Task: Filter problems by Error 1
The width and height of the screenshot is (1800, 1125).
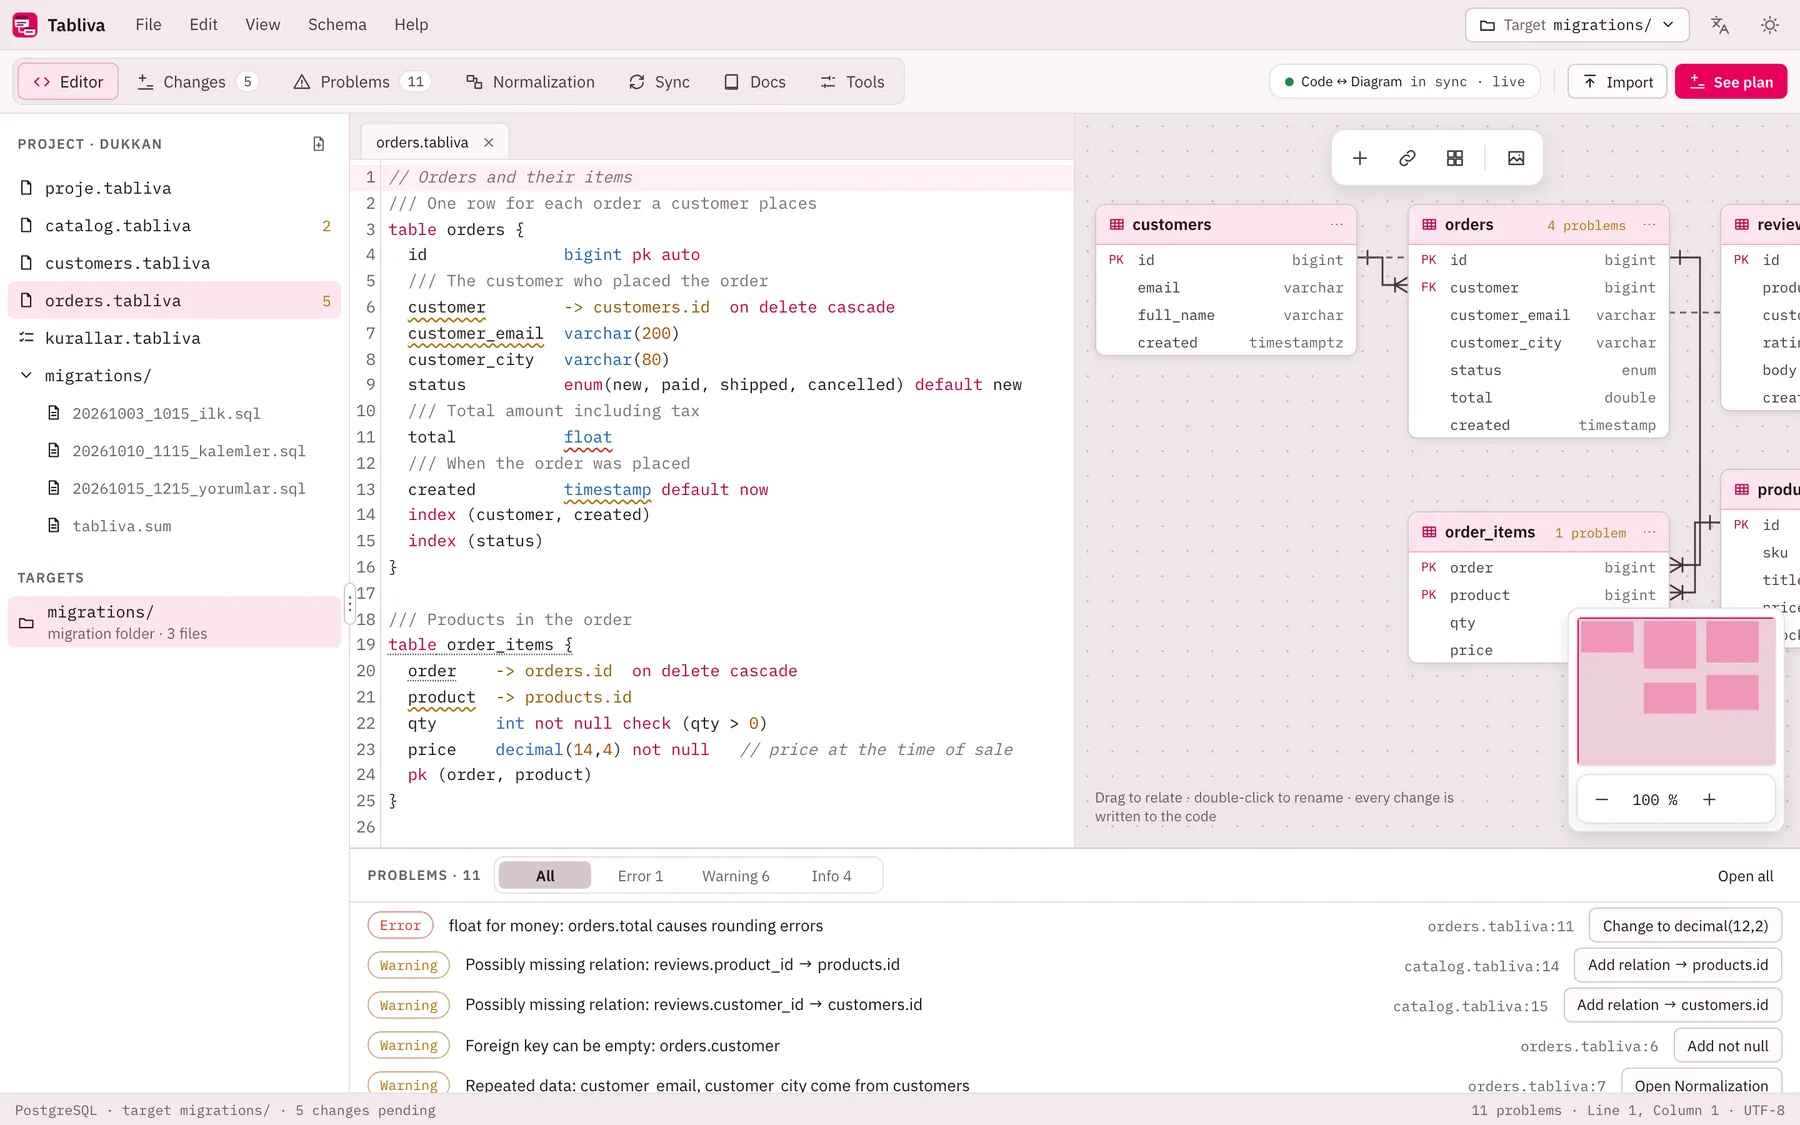Action: (640, 876)
